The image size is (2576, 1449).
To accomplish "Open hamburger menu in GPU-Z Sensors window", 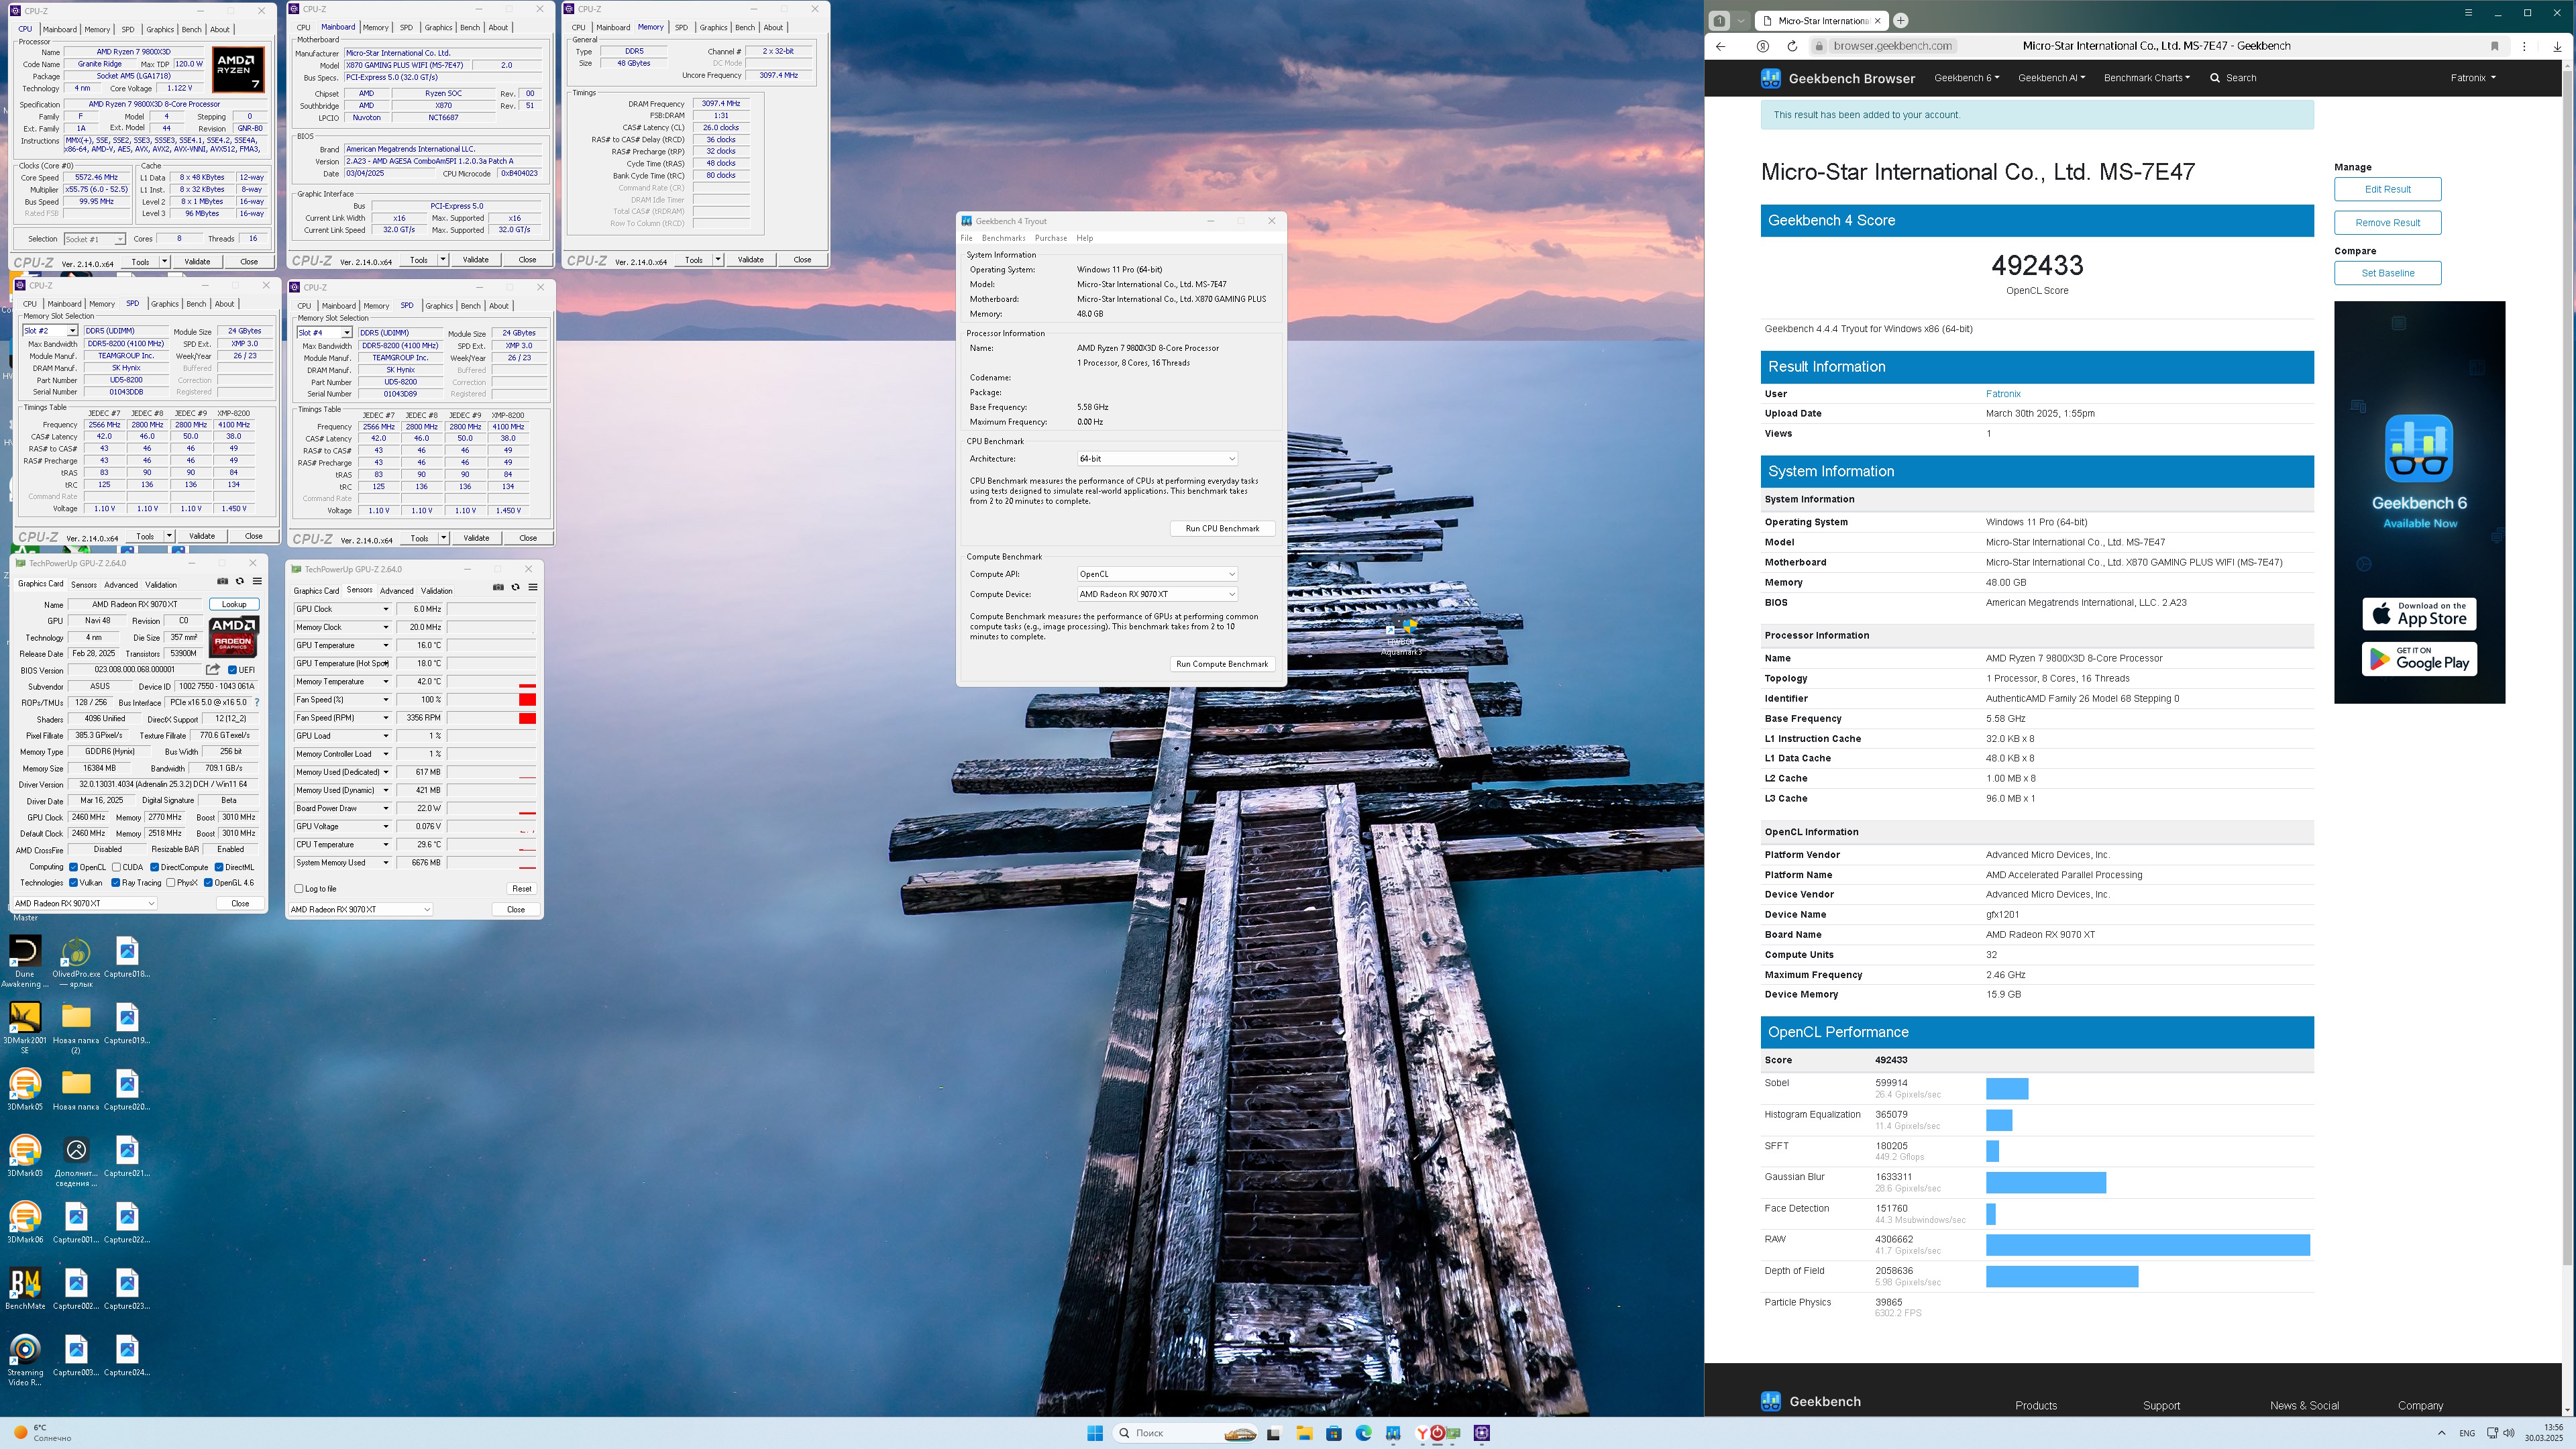I will 533,587.
